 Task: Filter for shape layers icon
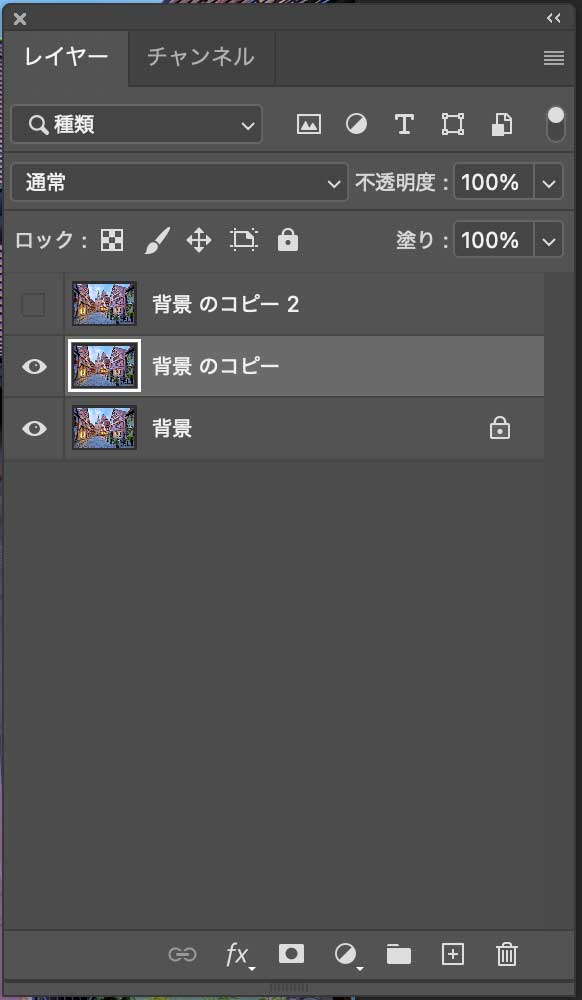click(453, 124)
